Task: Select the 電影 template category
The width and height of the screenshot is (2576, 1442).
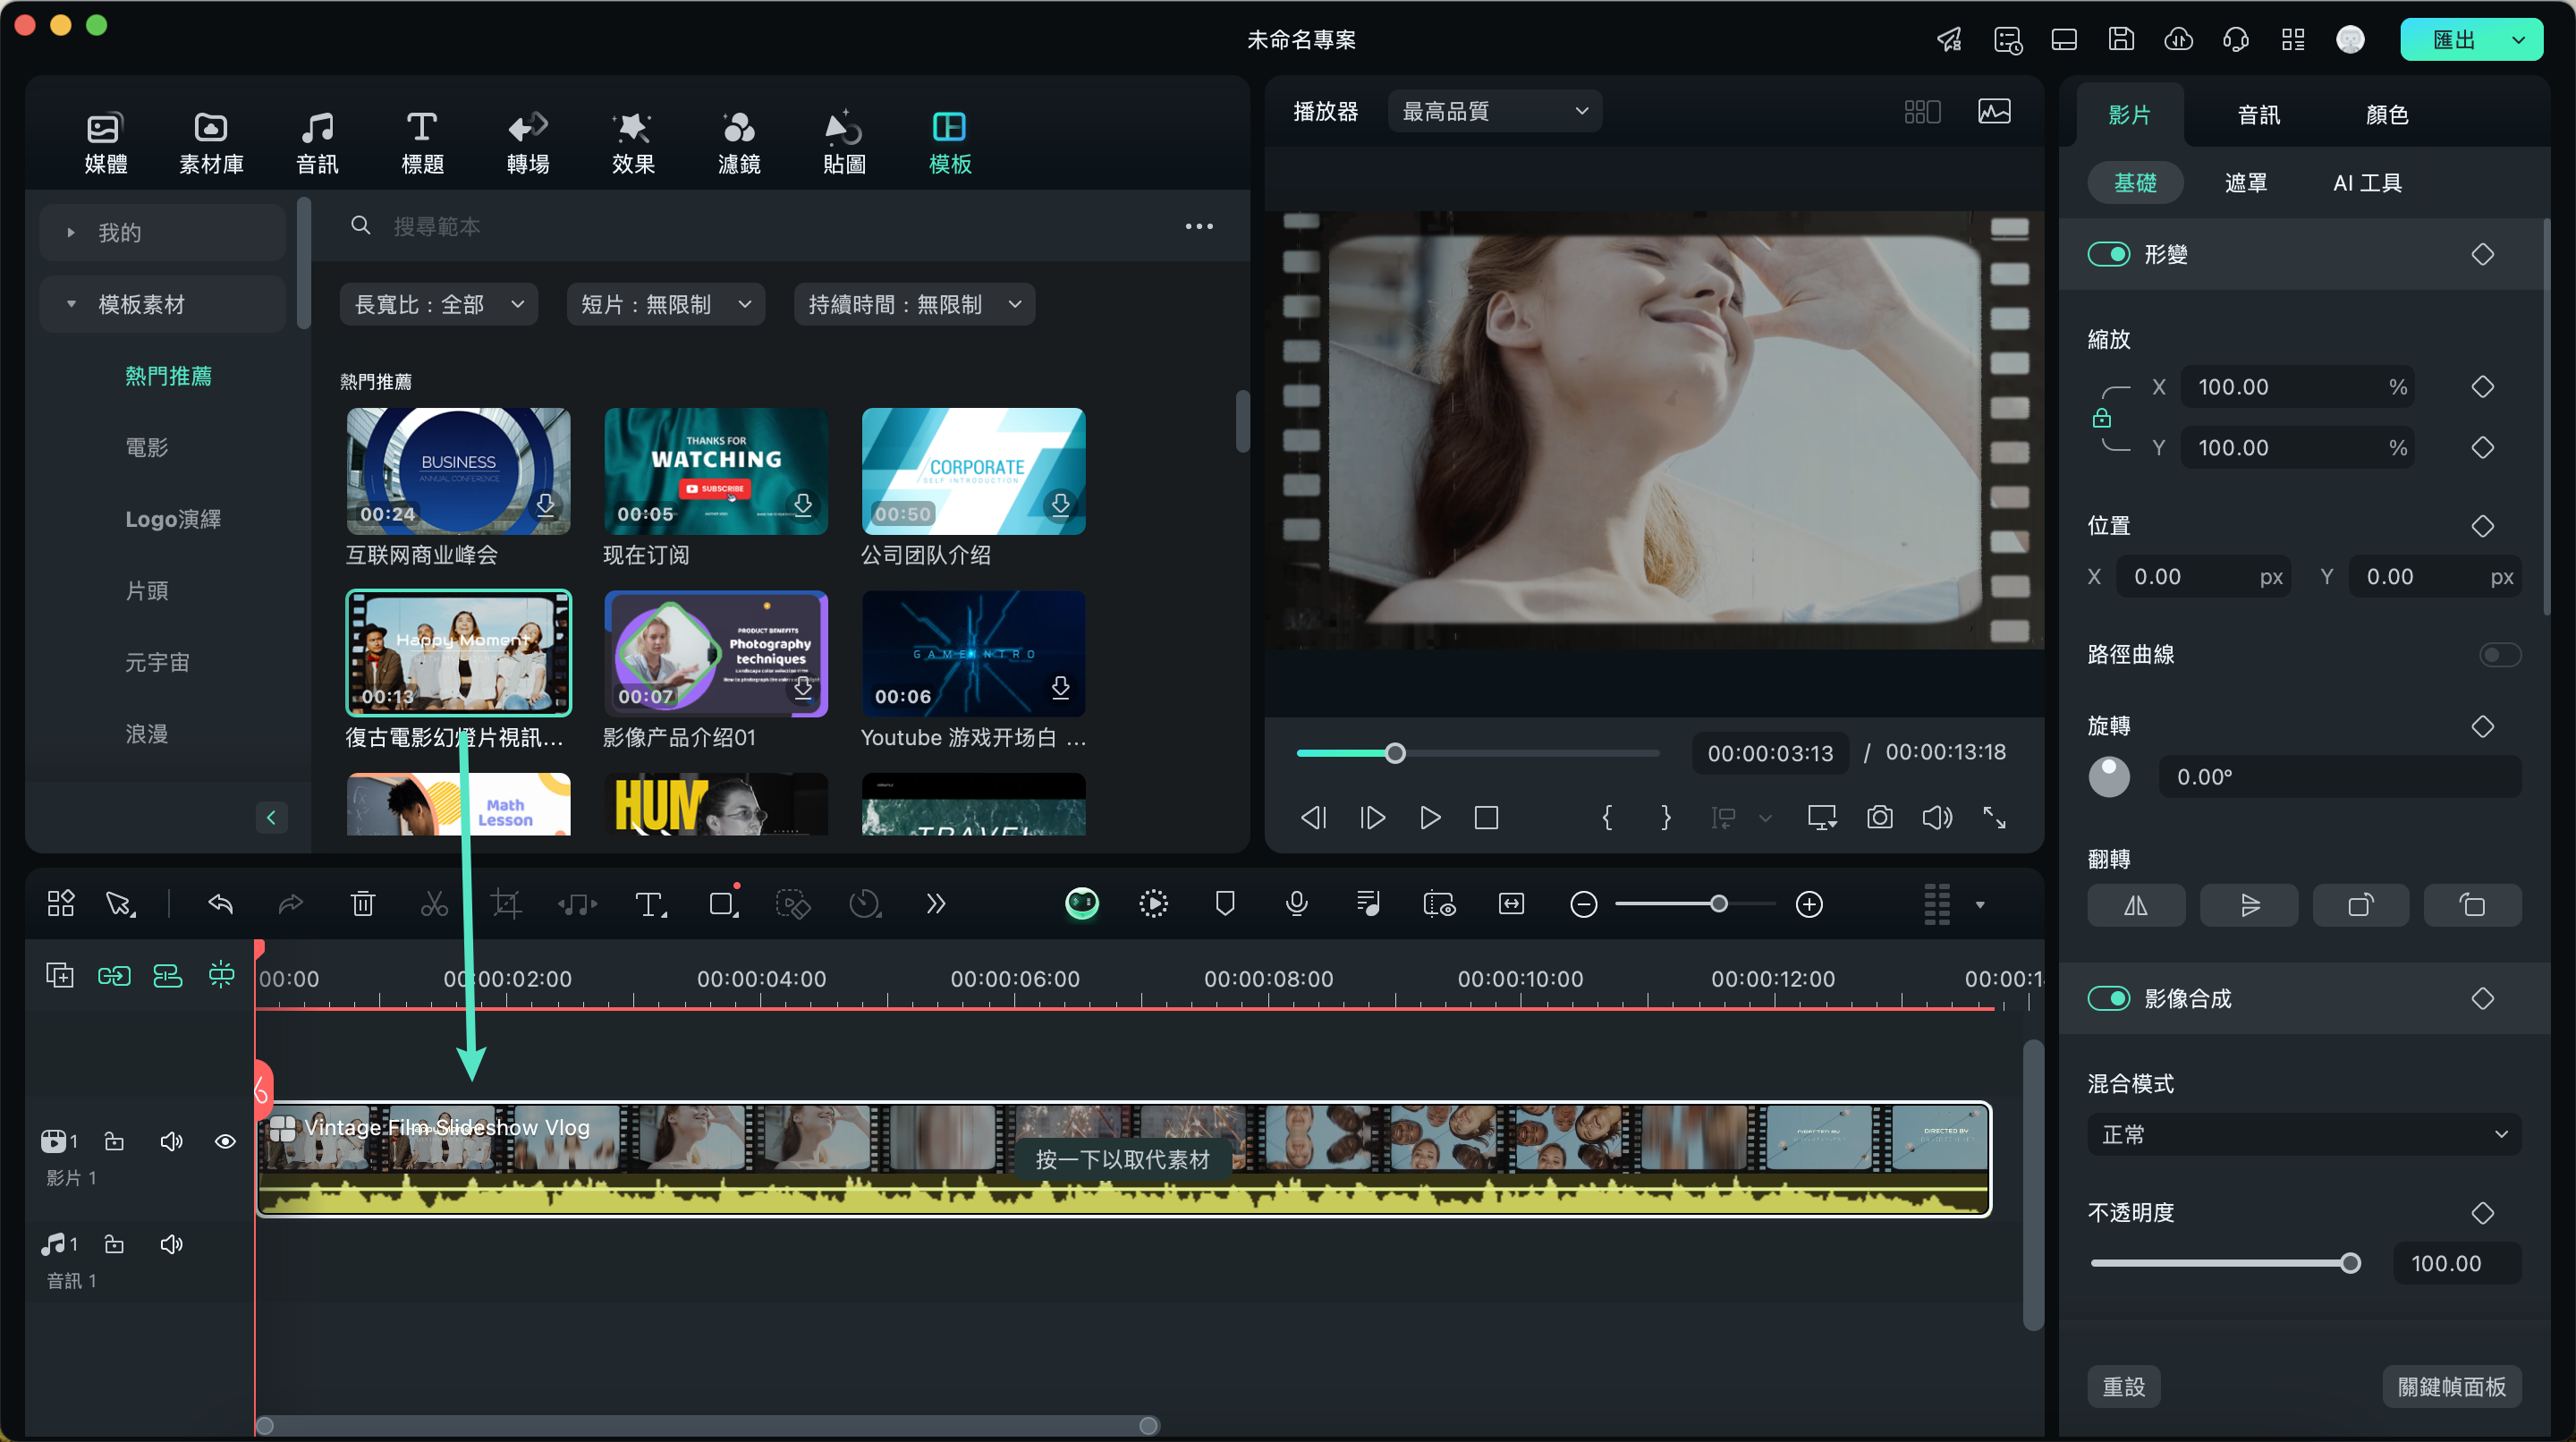Action: coord(147,447)
